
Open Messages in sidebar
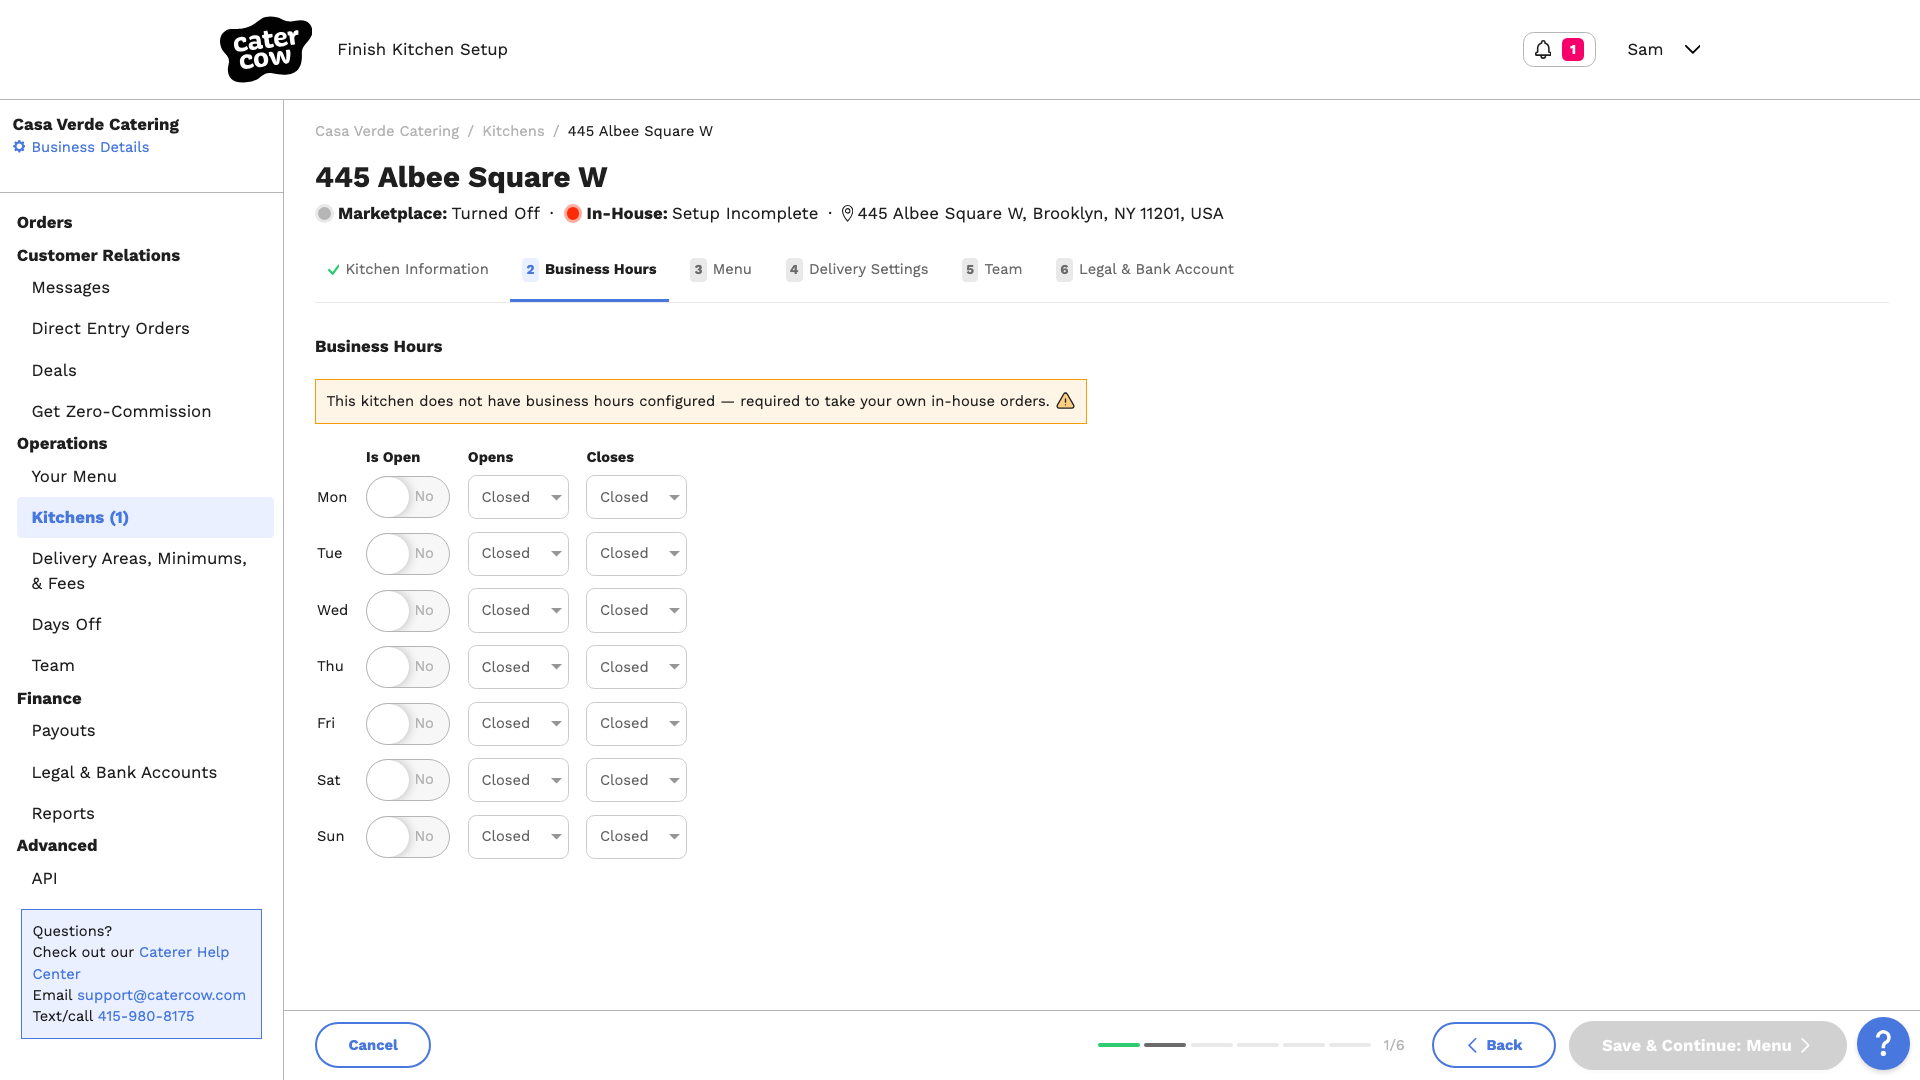click(x=71, y=288)
